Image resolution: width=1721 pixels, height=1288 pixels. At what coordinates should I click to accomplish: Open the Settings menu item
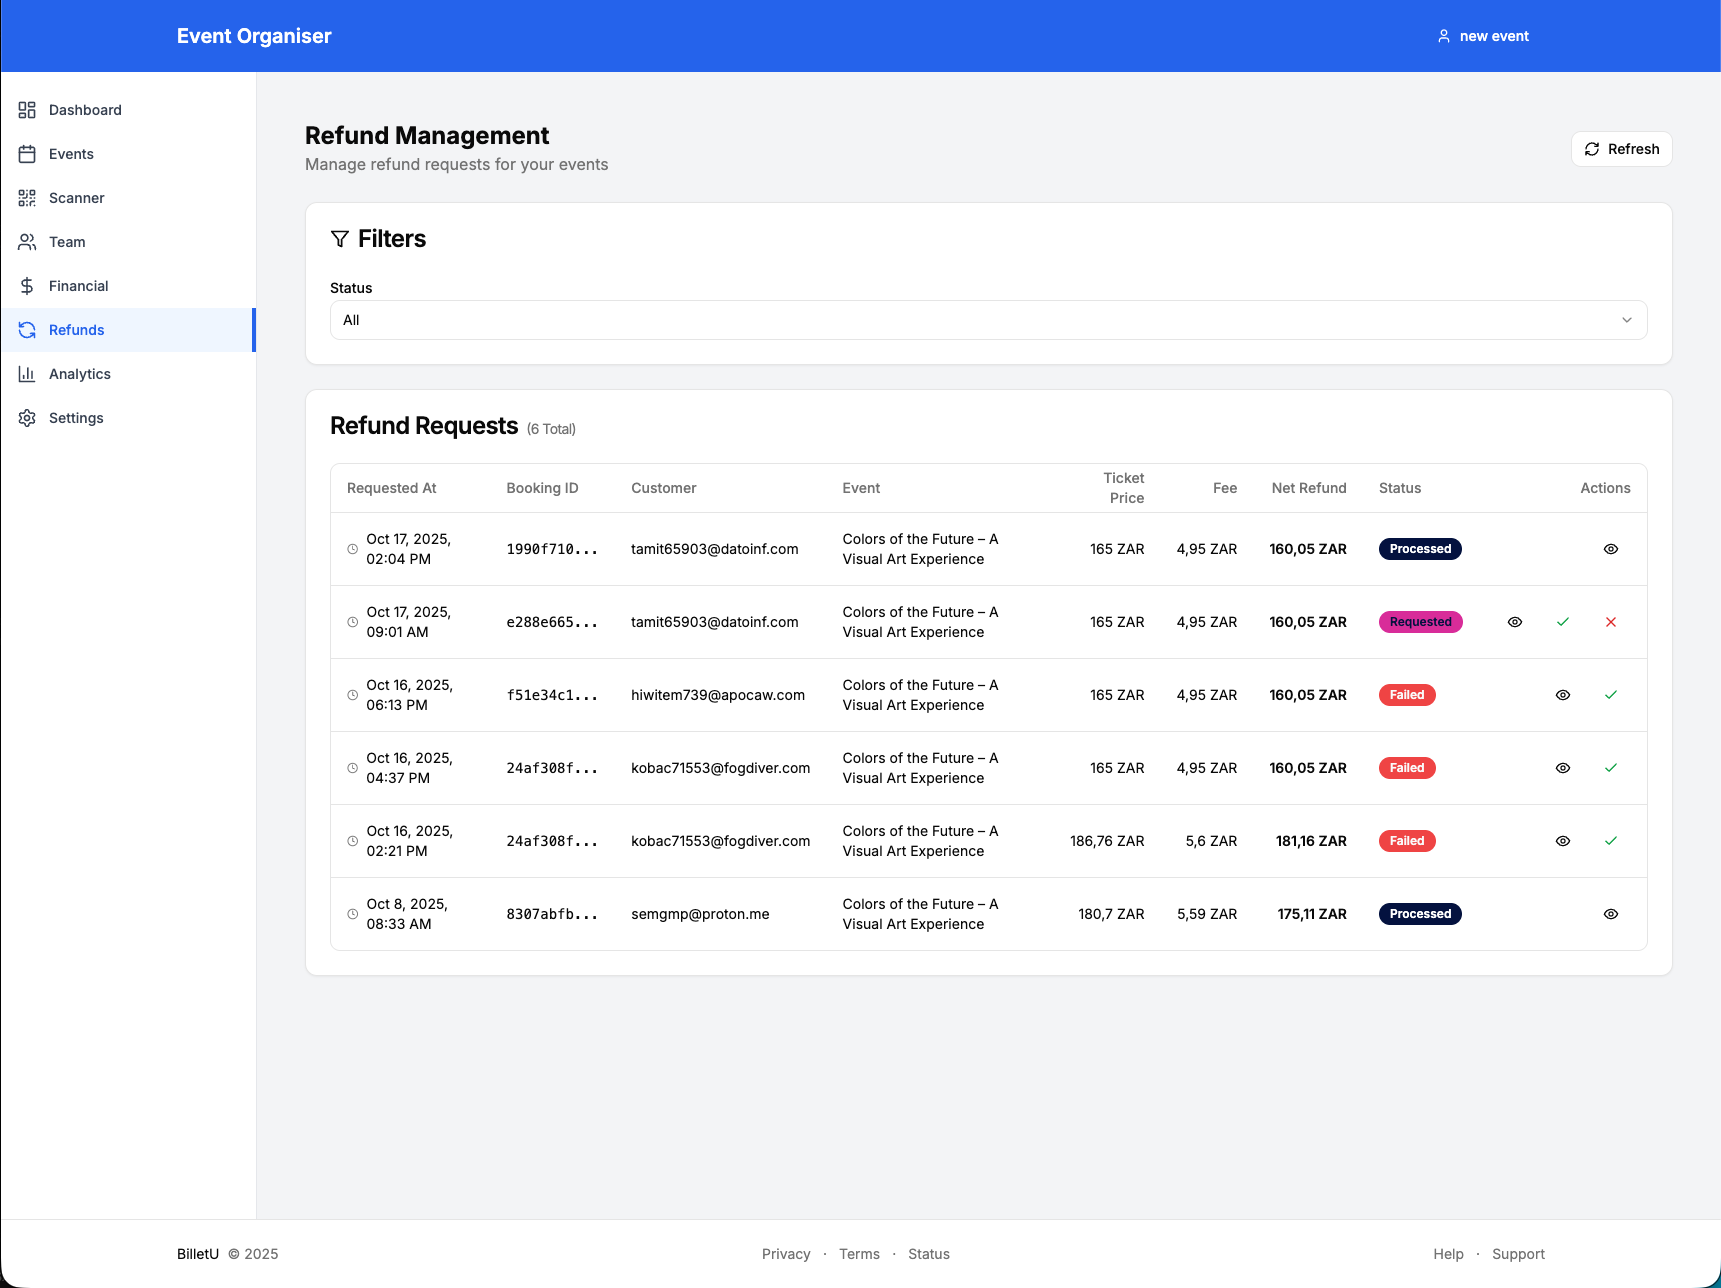(x=128, y=418)
